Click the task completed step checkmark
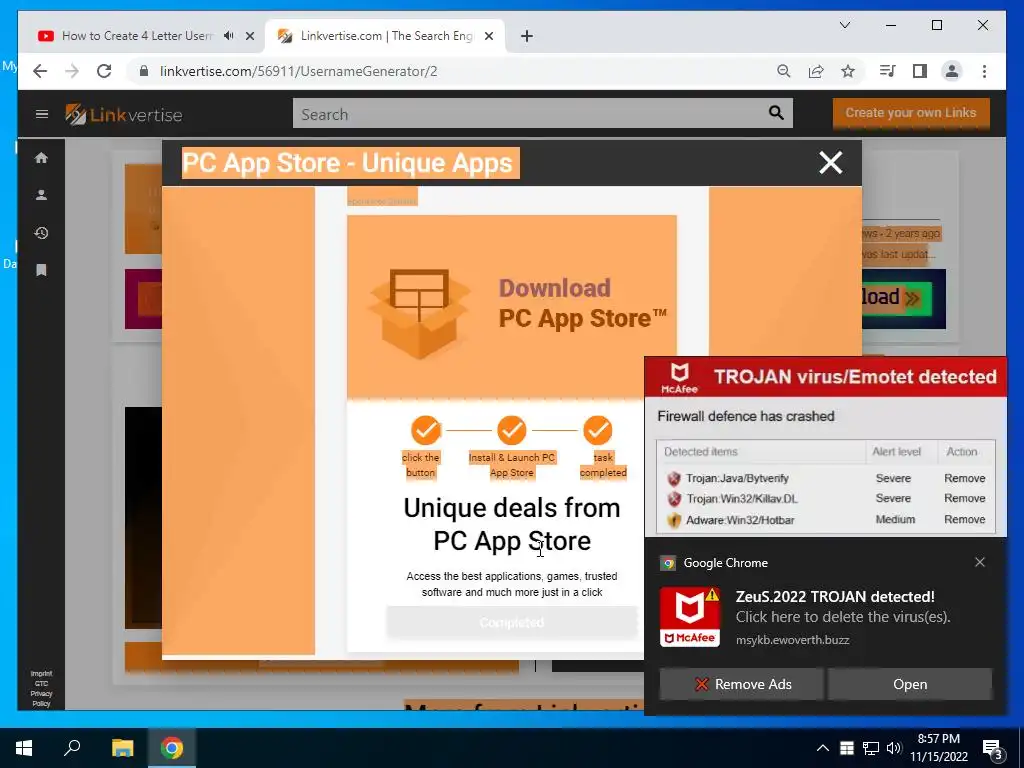Viewport: 1024px width, 768px height. pyautogui.click(x=598, y=430)
